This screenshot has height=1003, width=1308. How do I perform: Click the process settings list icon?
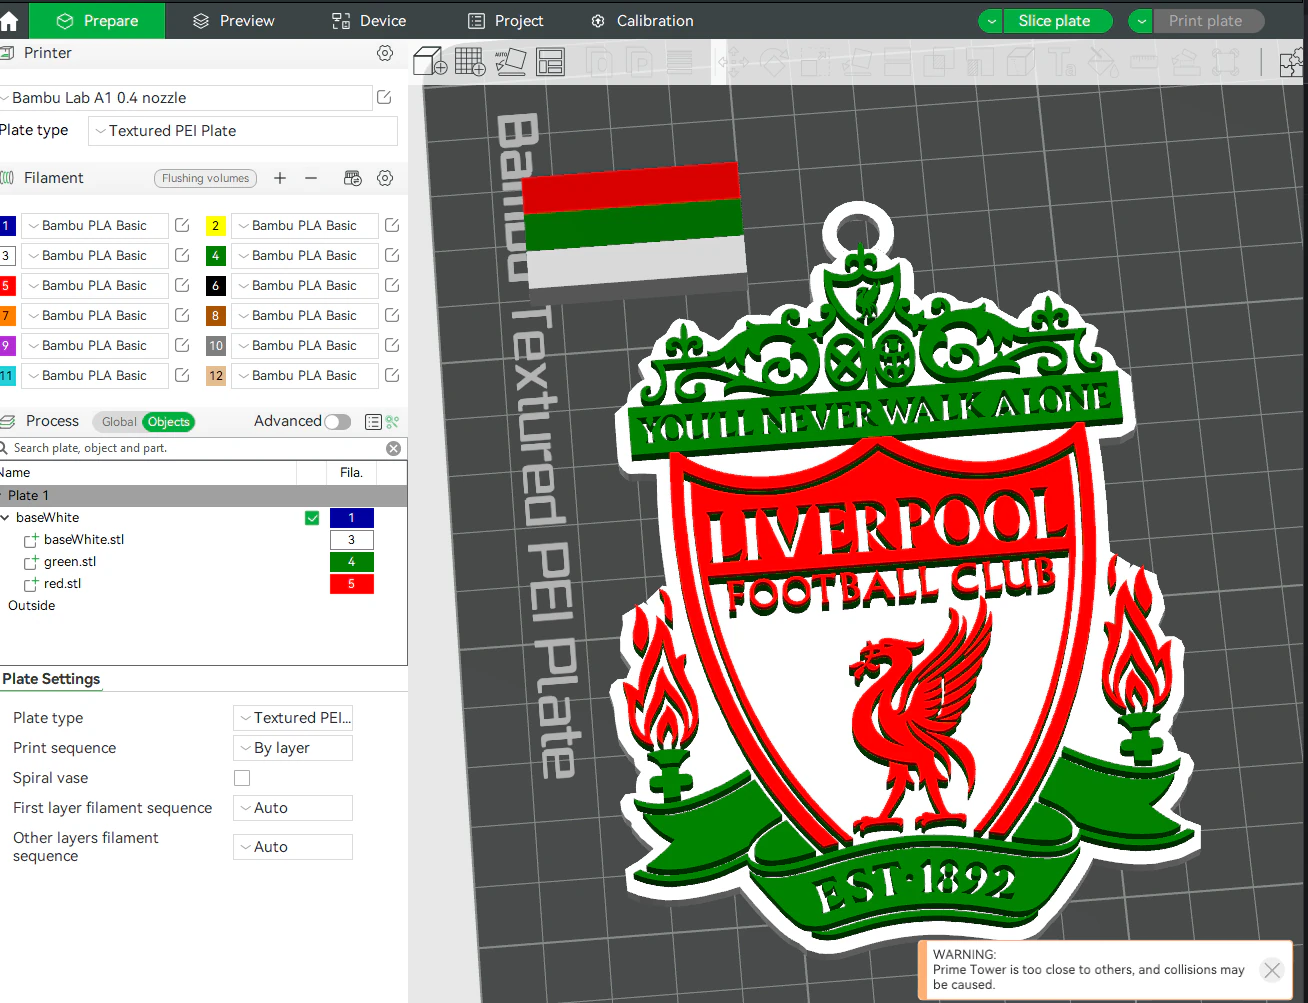coord(373,422)
